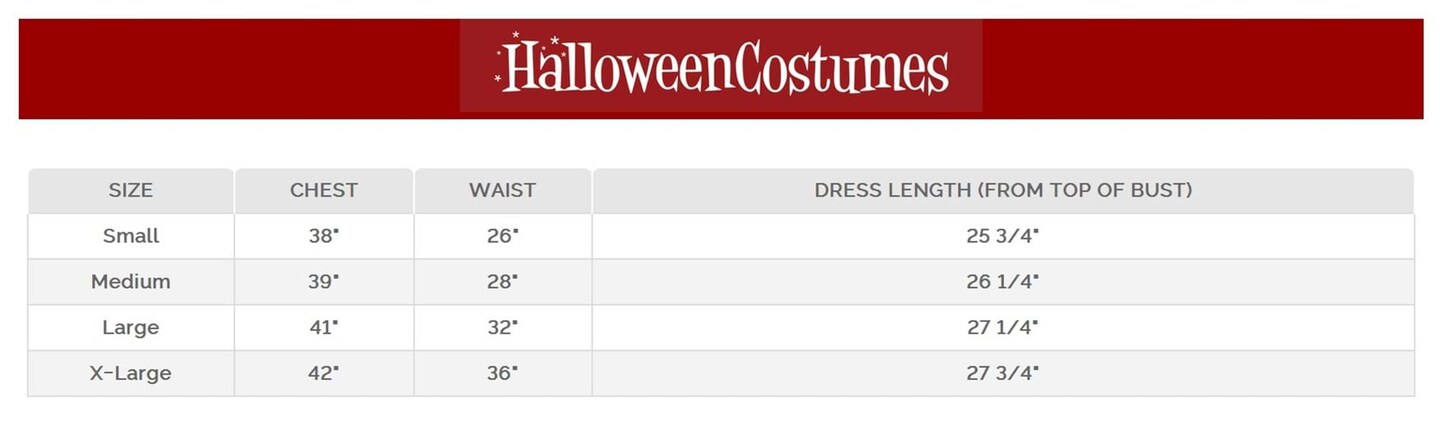Click the 26" waist measurement cell
The width and height of the screenshot is (1440, 424).
502,236
